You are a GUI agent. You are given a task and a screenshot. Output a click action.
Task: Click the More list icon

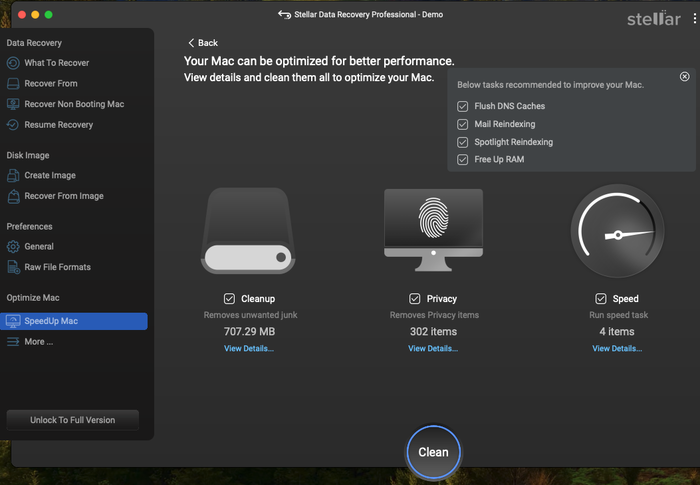coord(13,342)
